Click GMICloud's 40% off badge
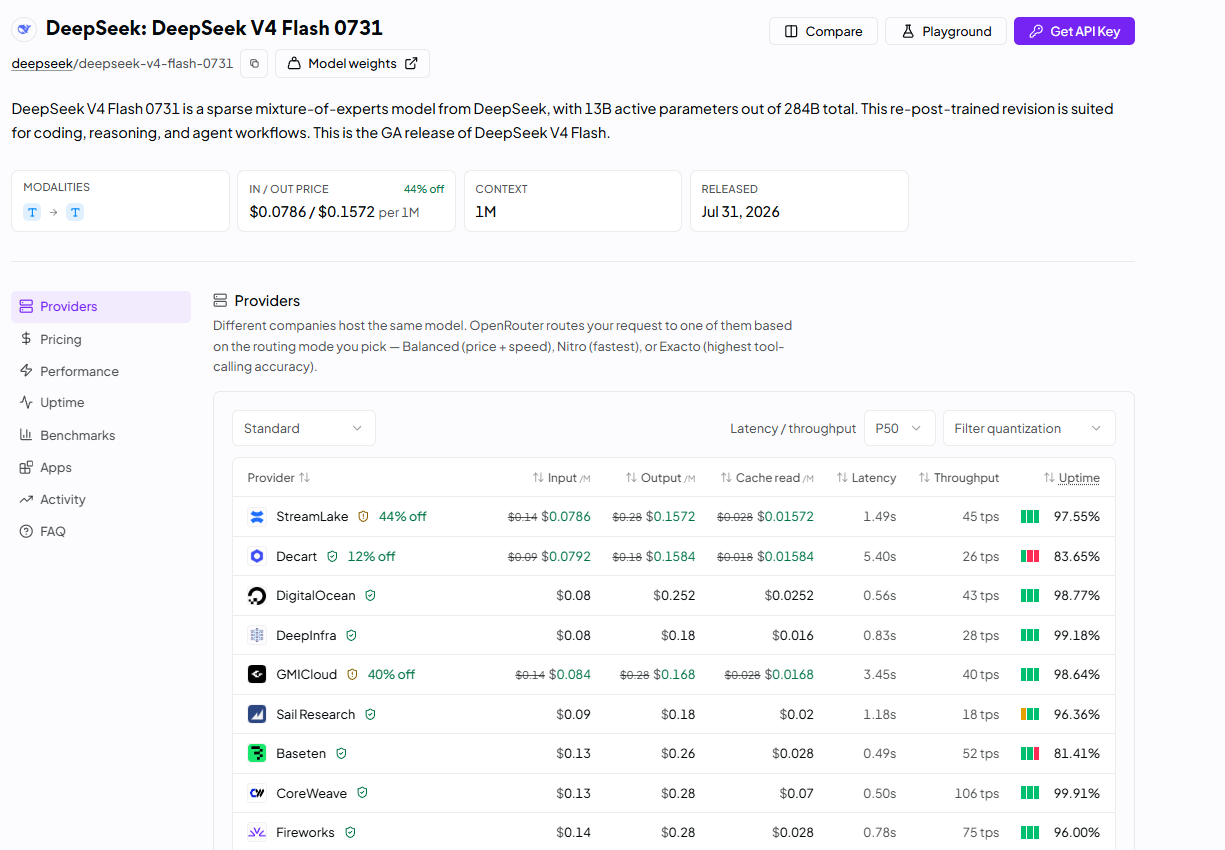The height and width of the screenshot is (850, 1225). coord(391,675)
